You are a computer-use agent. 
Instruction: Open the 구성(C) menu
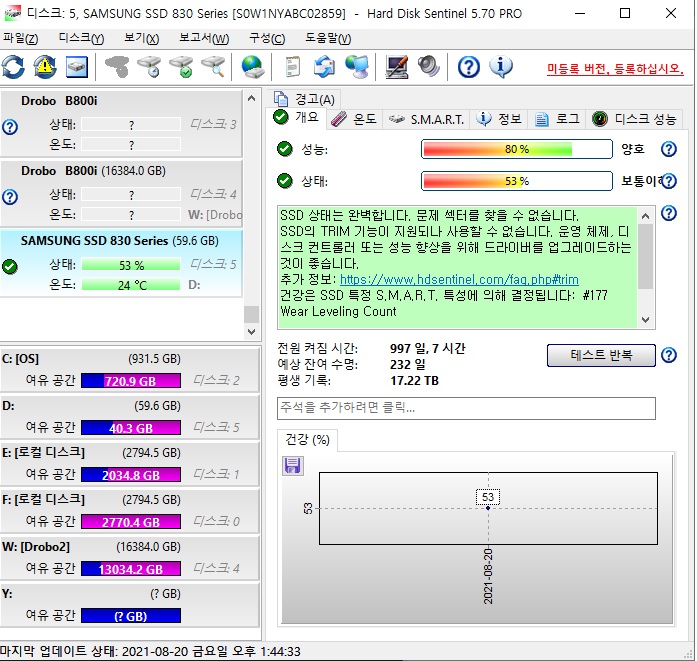[267, 39]
